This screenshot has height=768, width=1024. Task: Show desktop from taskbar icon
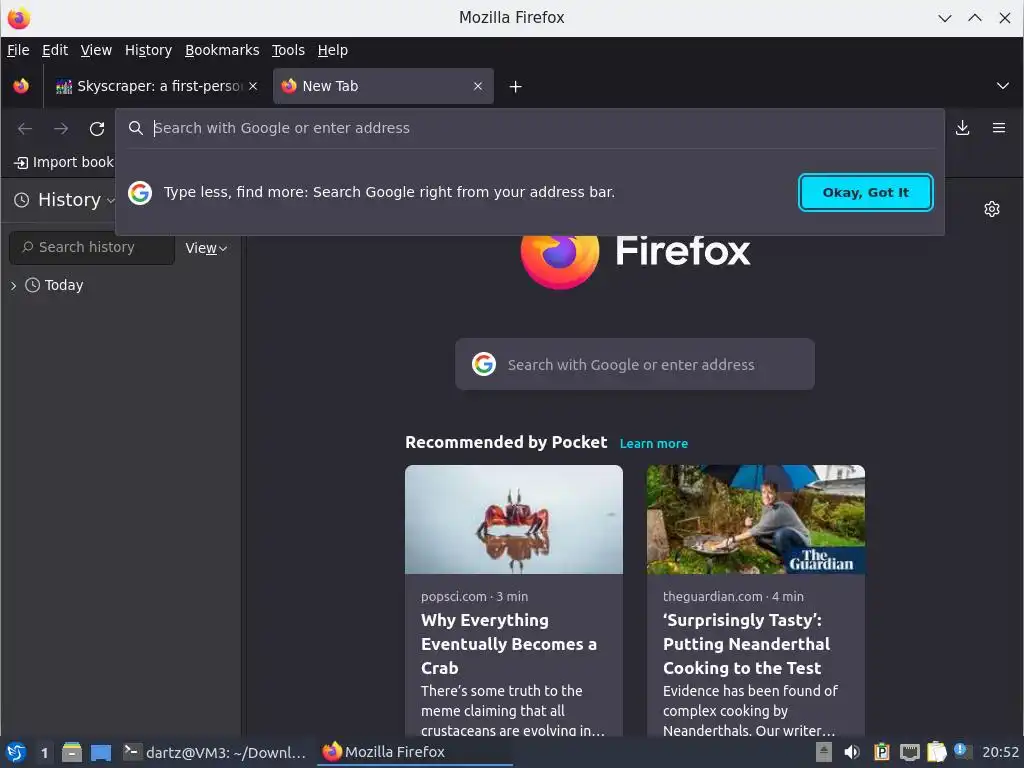[x=101, y=752]
